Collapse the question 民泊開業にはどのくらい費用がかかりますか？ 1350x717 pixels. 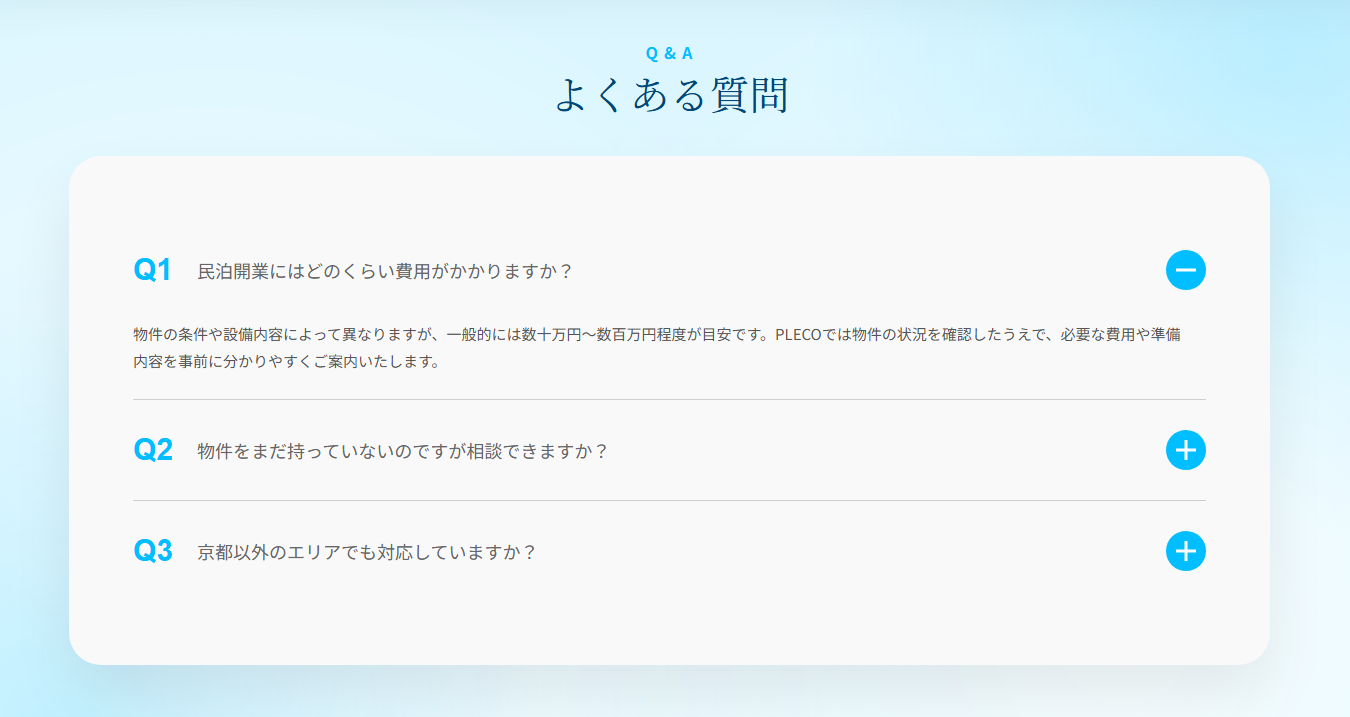pyautogui.click(x=385, y=271)
